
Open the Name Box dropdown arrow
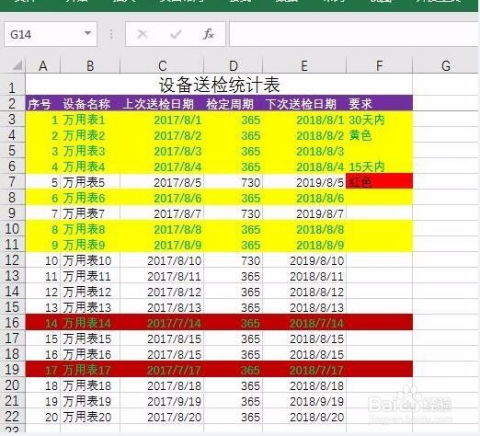[x=88, y=33]
